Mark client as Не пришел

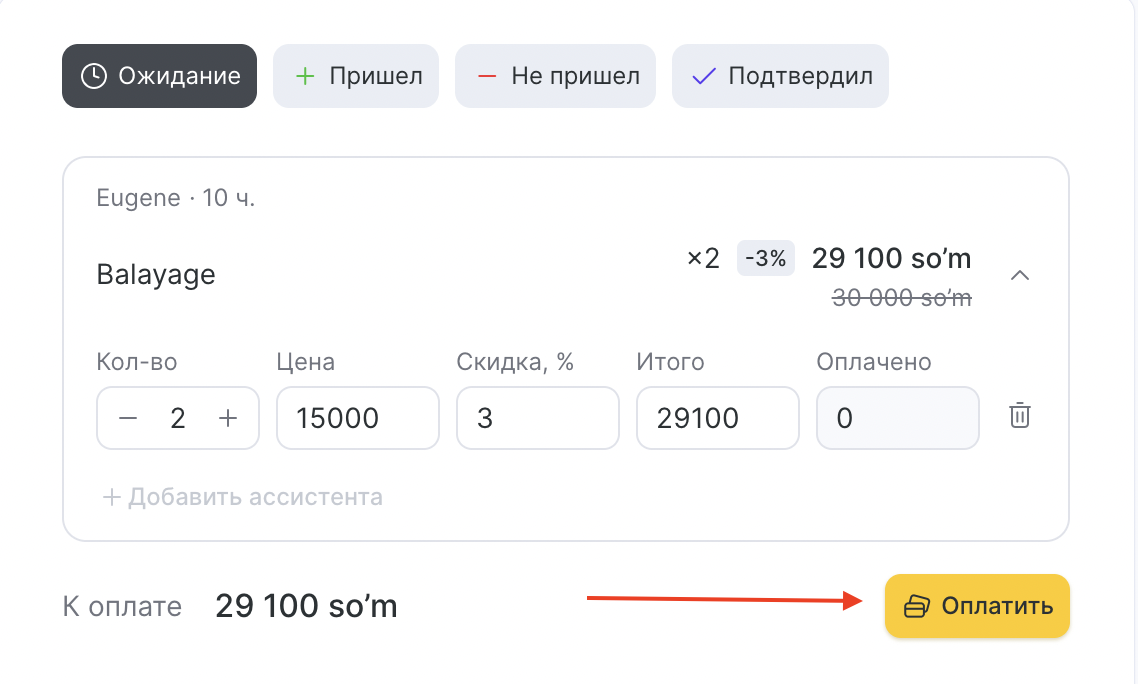pyautogui.click(x=556, y=76)
